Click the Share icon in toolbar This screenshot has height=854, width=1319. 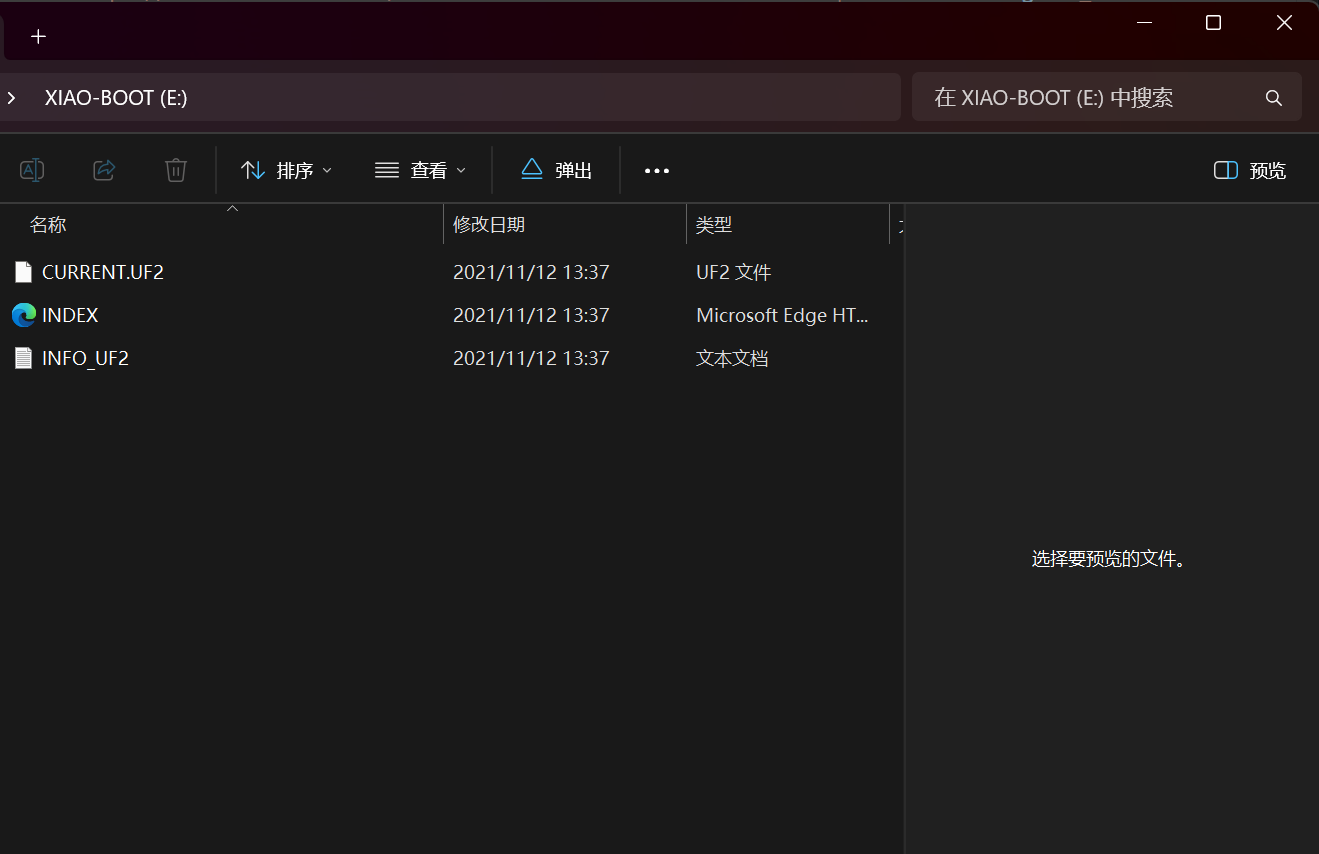pyautogui.click(x=104, y=170)
